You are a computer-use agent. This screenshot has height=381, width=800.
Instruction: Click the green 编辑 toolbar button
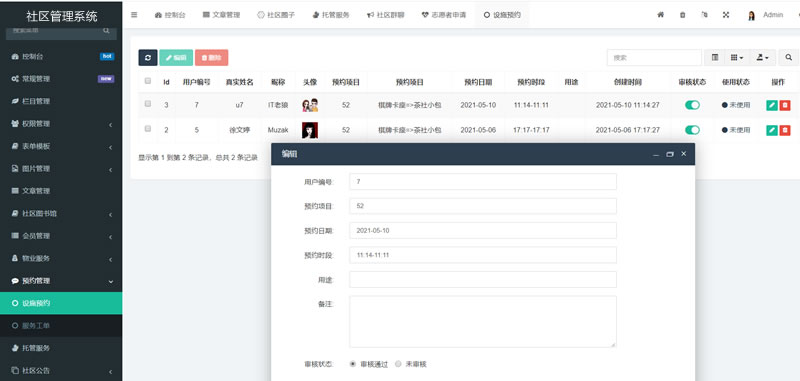point(176,58)
